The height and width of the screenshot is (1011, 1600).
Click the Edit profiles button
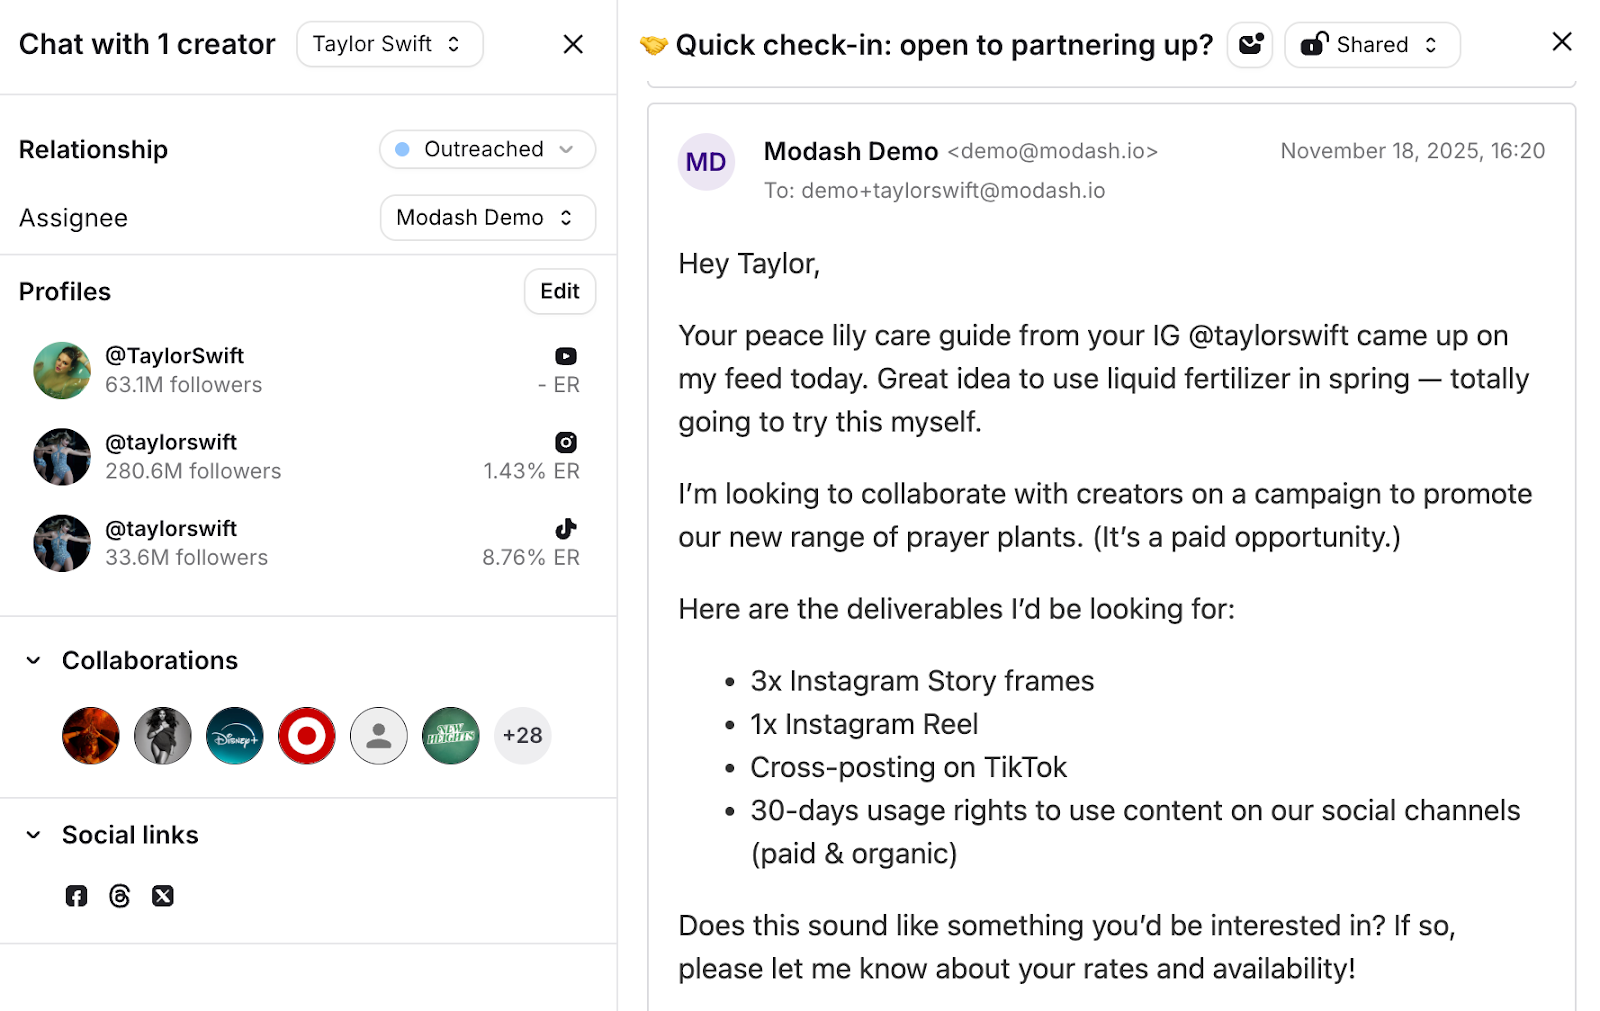point(559,291)
